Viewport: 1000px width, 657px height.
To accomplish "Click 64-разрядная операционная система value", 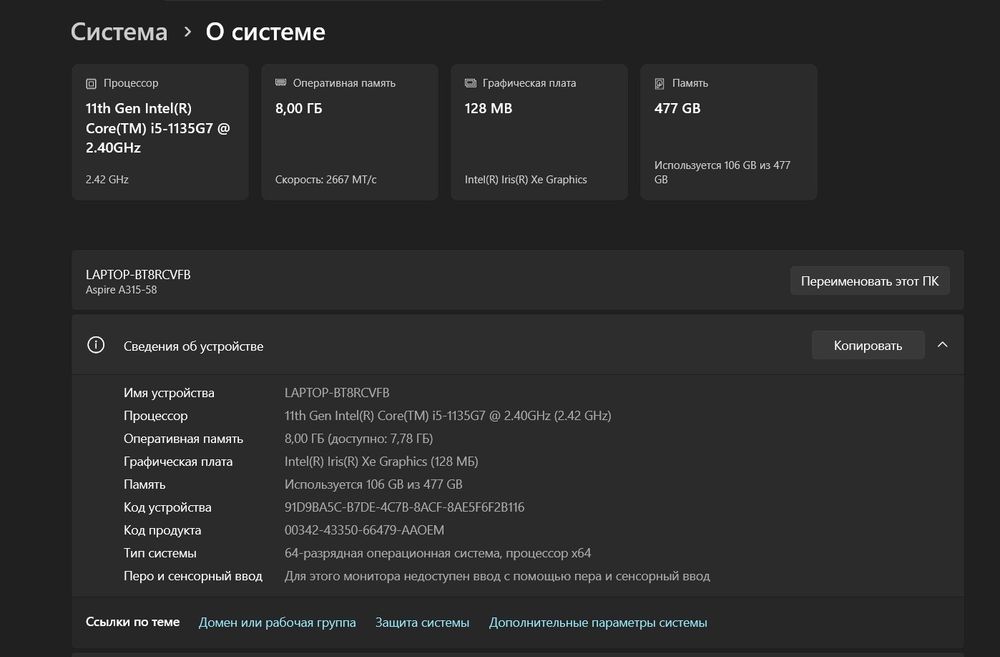I will 438,553.
